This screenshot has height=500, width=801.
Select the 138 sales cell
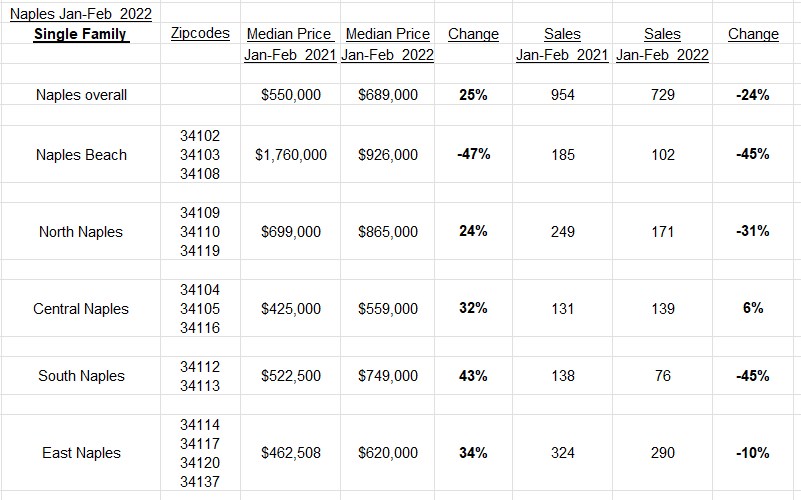562,376
